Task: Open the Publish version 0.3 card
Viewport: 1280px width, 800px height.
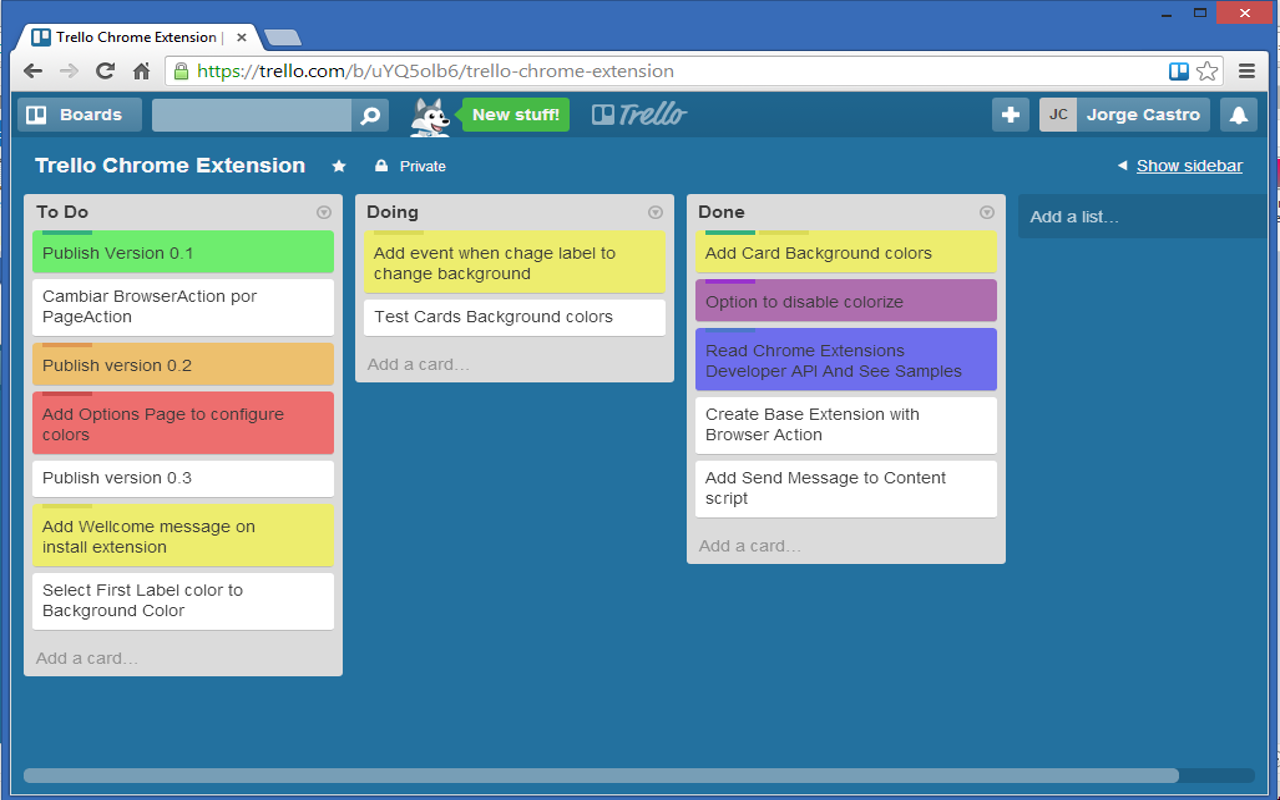Action: 183,478
